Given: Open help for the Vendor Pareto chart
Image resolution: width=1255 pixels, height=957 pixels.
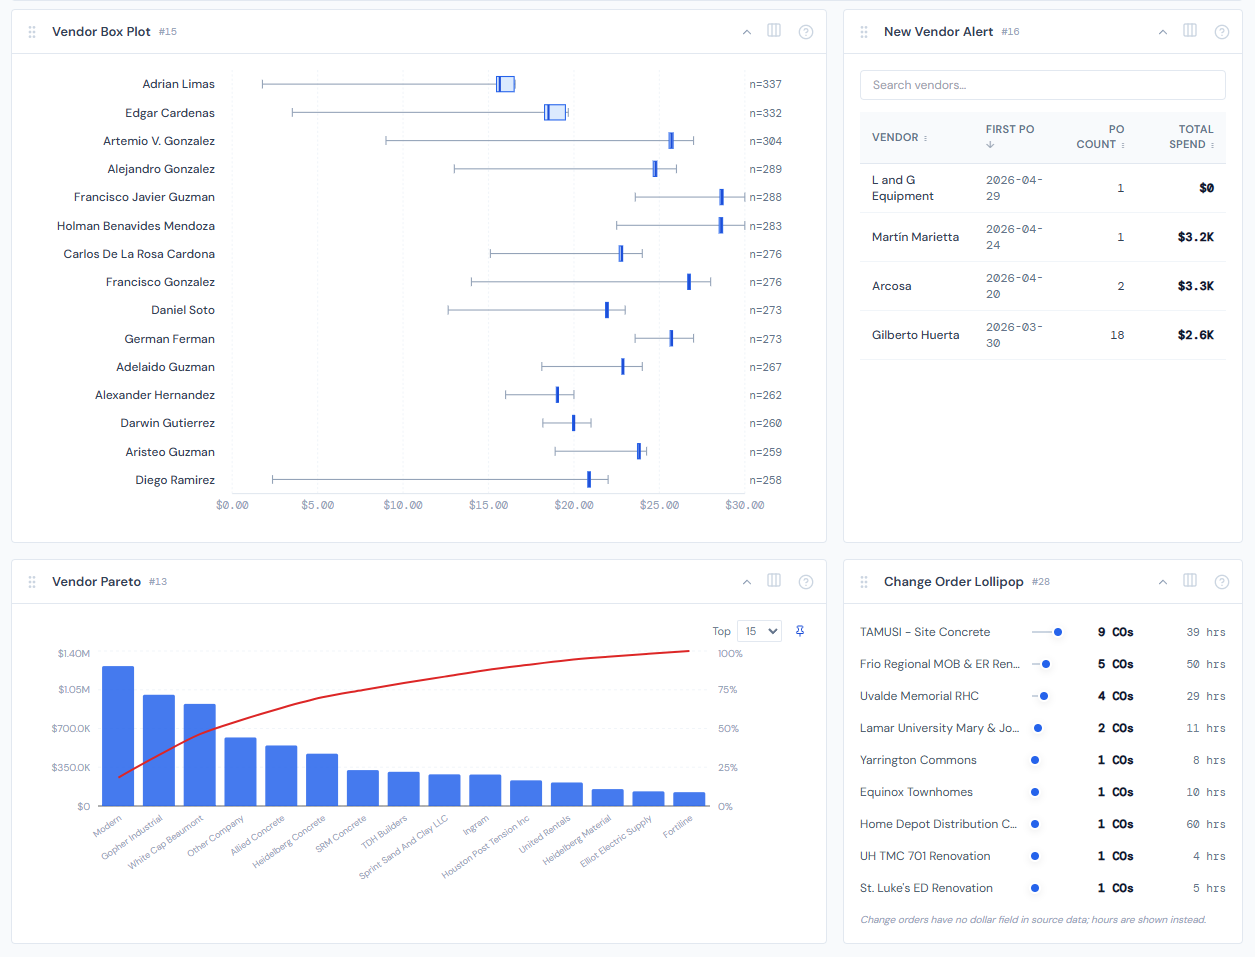Looking at the screenshot, I should coord(806,581).
